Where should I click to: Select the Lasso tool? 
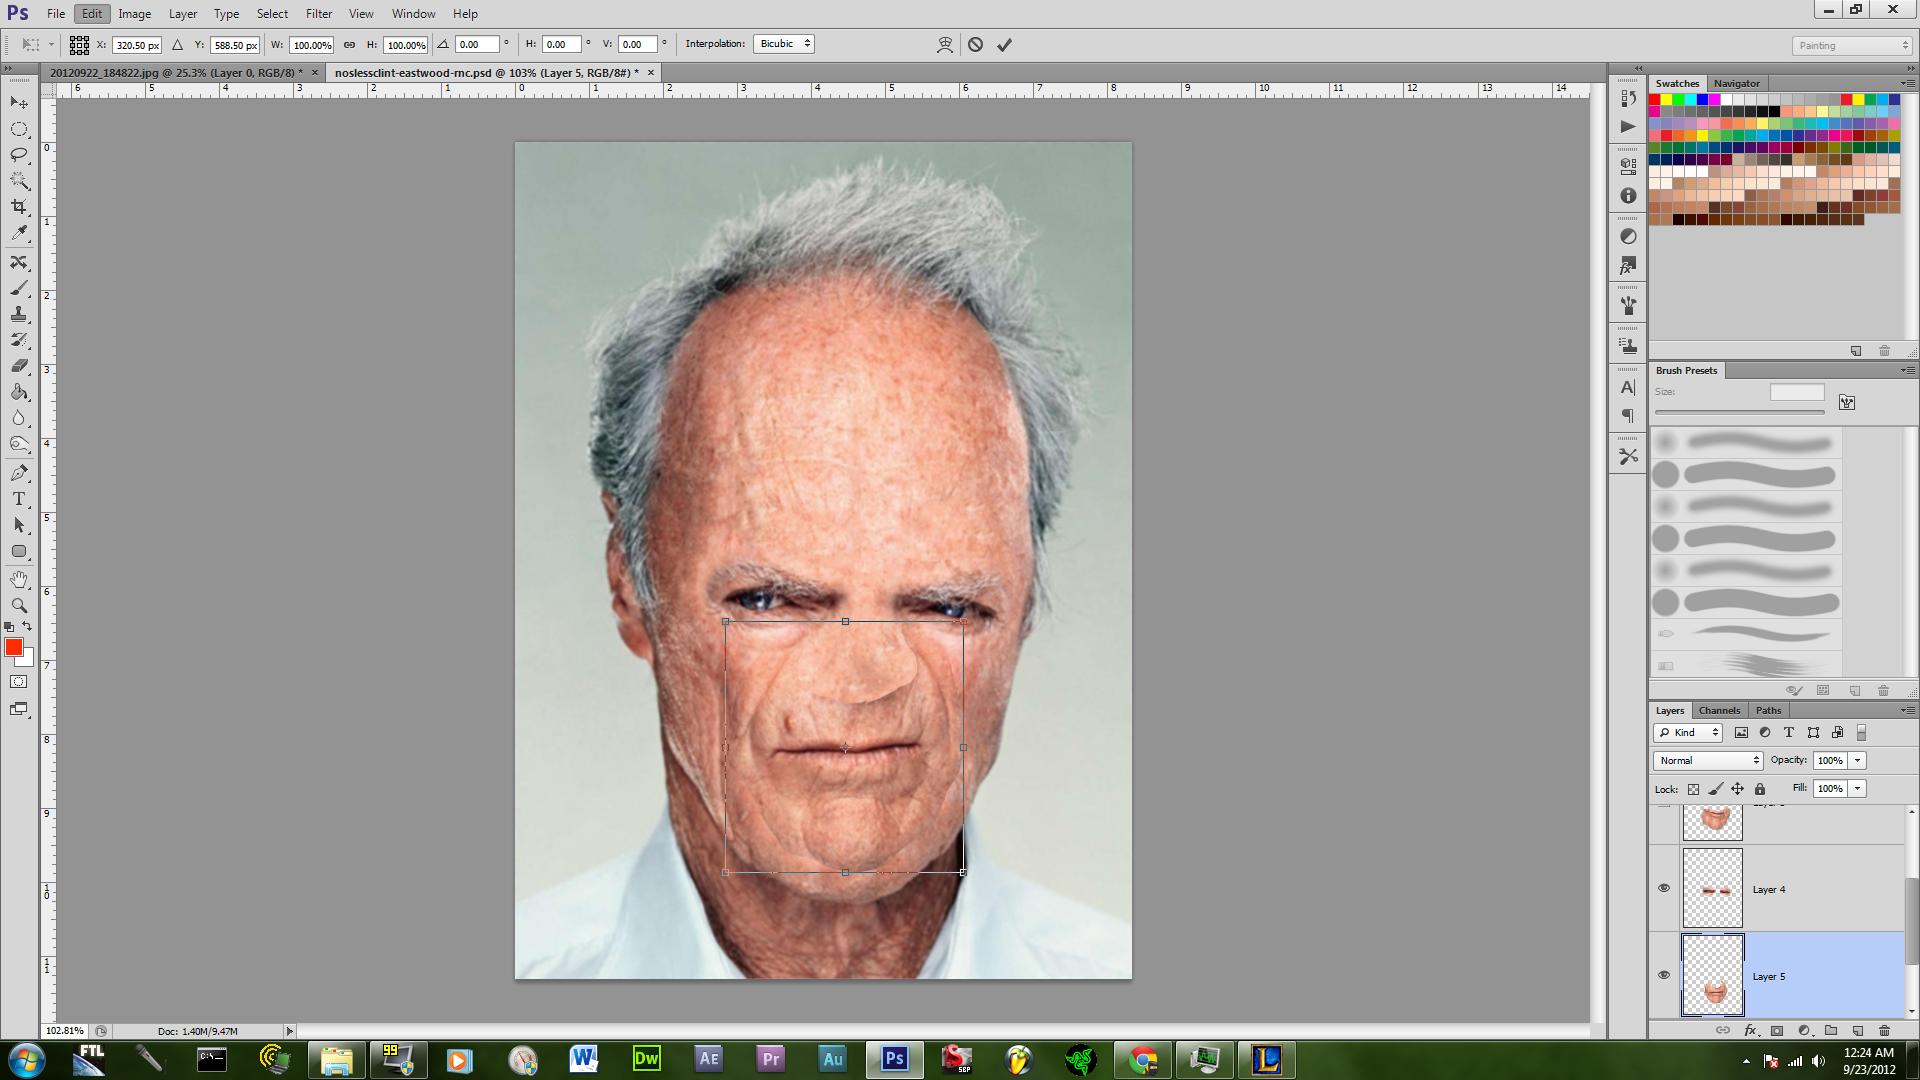pos(19,155)
